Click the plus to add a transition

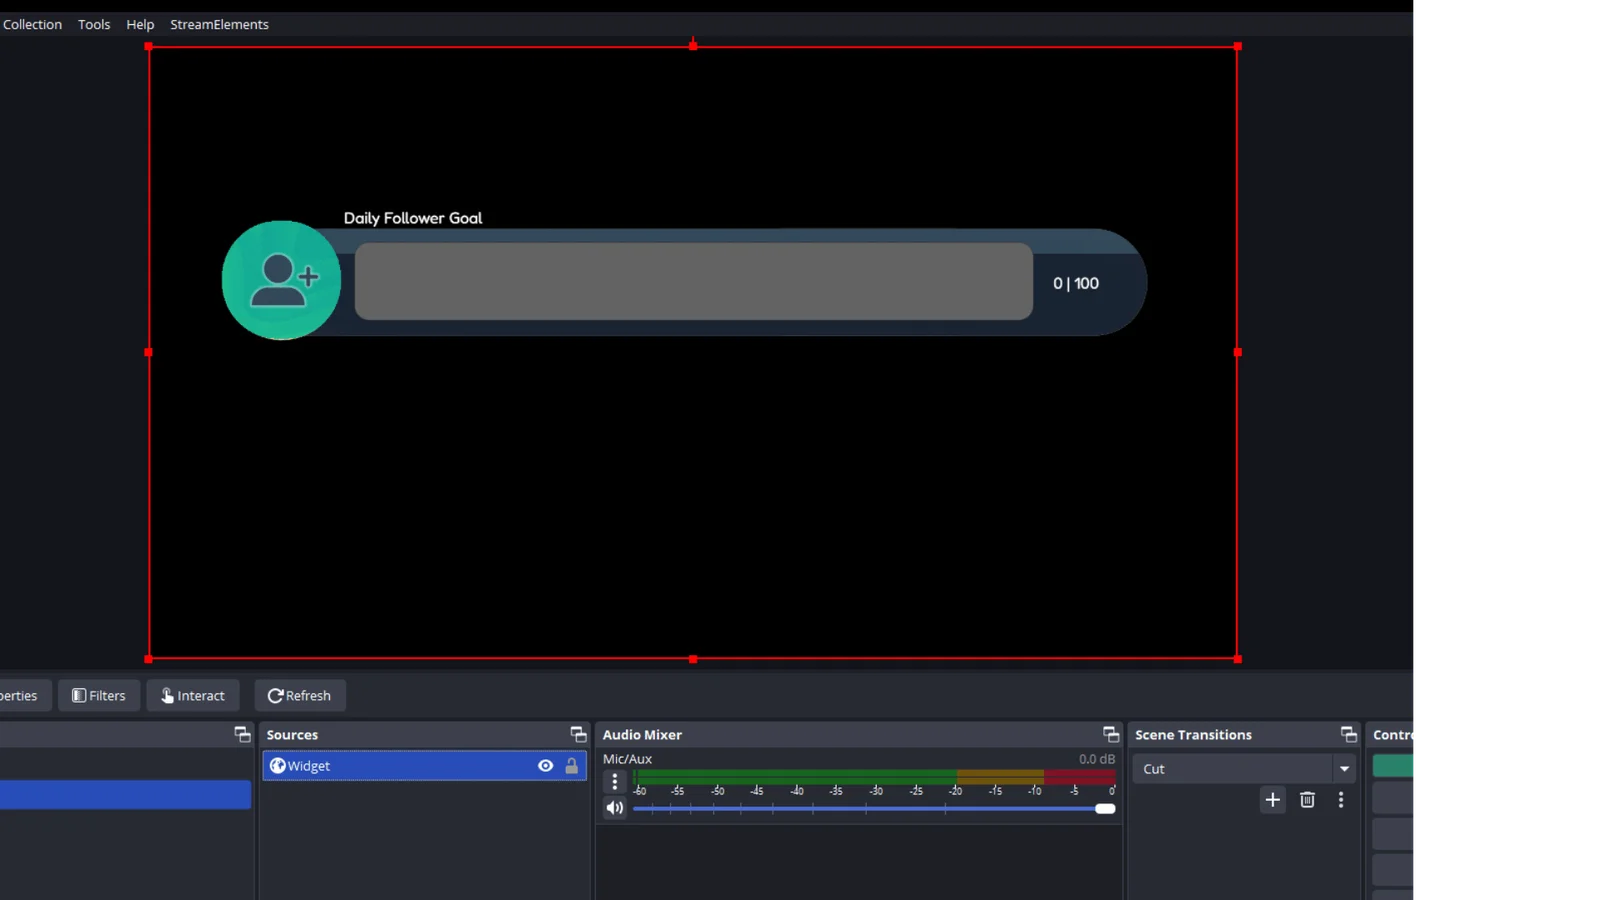pos(1272,800)
